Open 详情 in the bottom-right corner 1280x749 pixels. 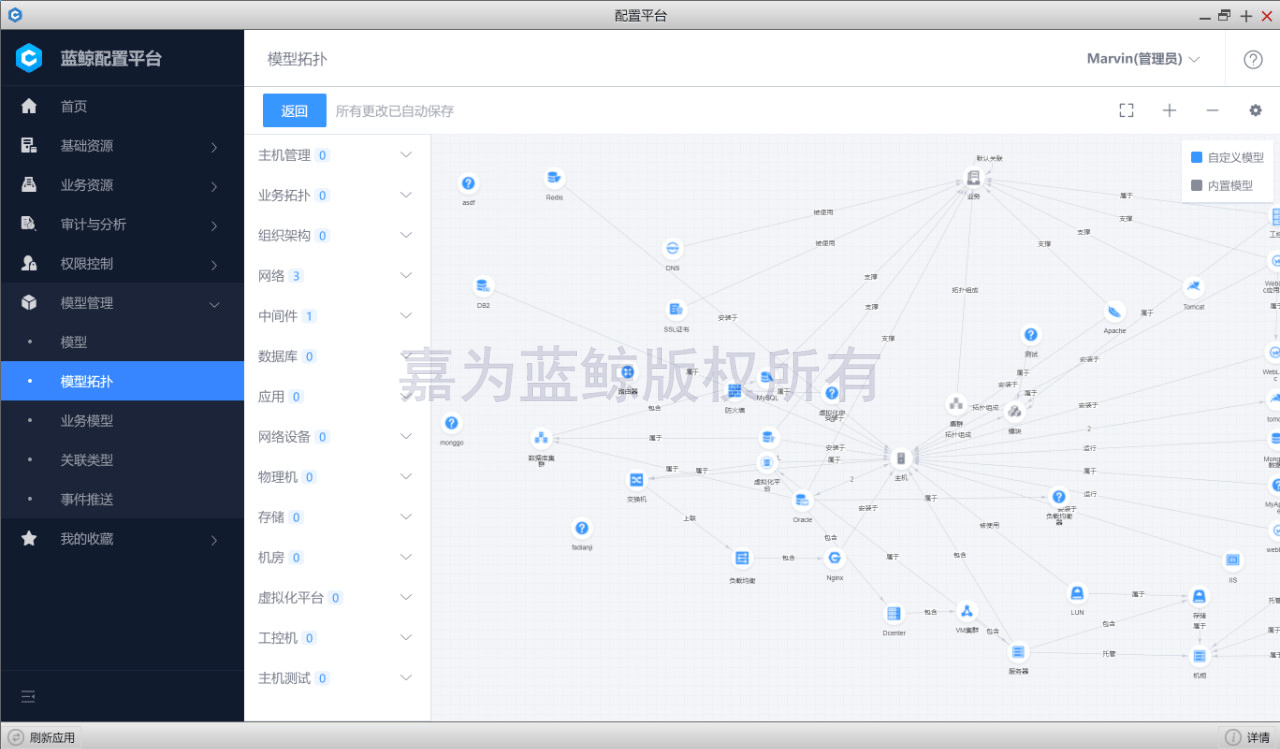click(x=1248, y=738)
